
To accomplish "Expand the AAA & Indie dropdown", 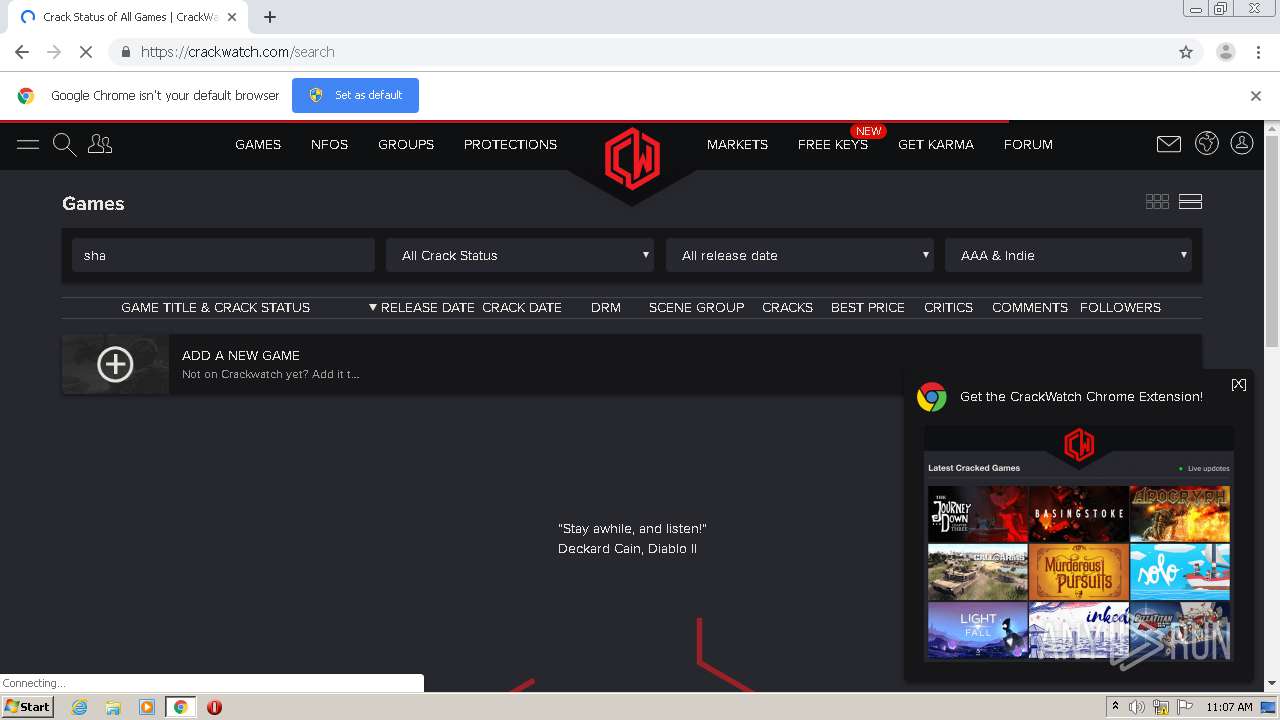I will coord(1068,255).
